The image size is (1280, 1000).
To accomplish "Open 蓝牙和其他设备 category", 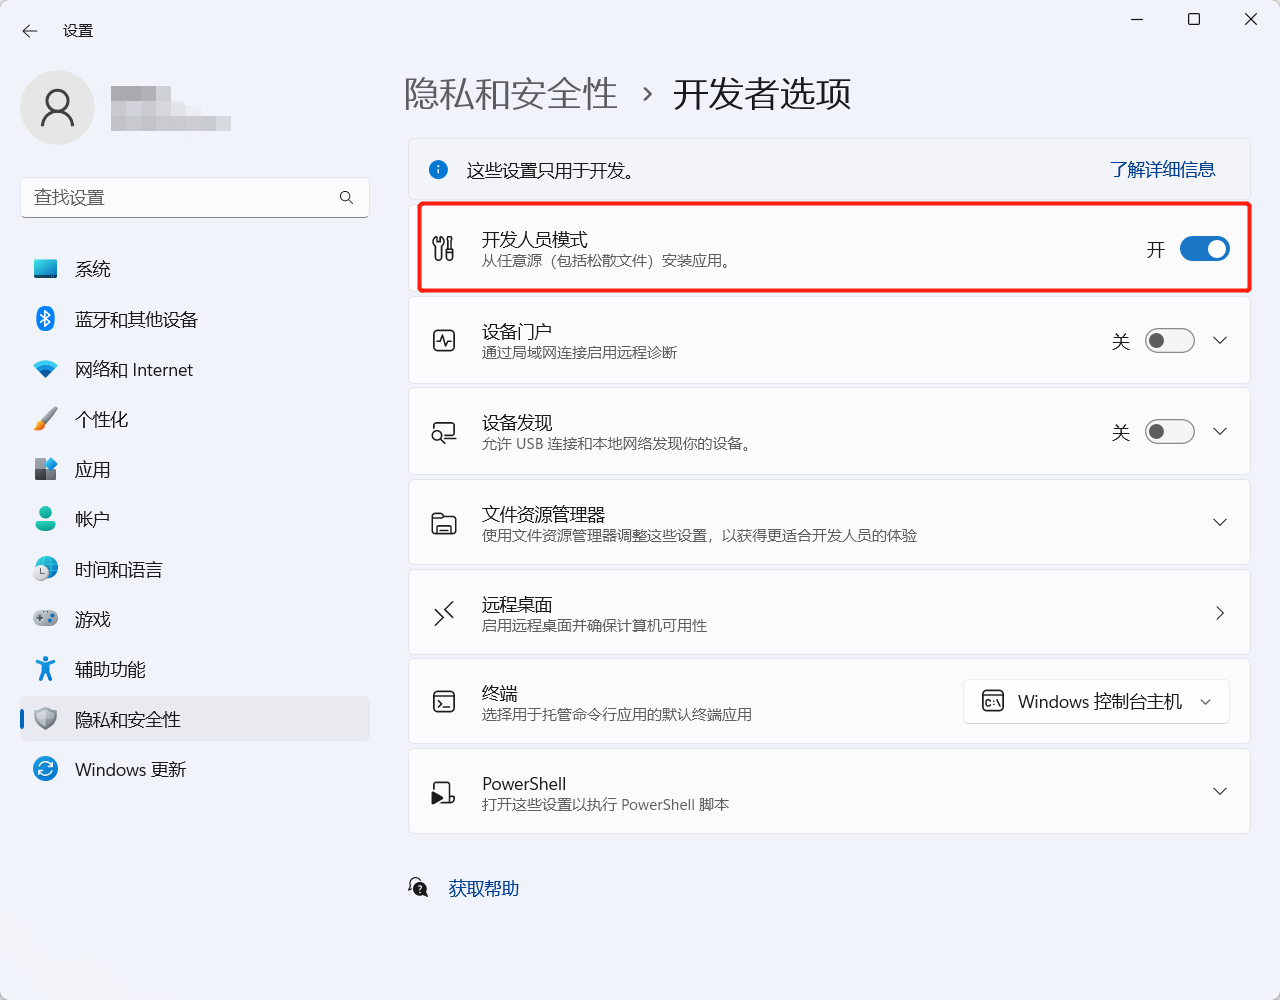I will click(195, 319).
